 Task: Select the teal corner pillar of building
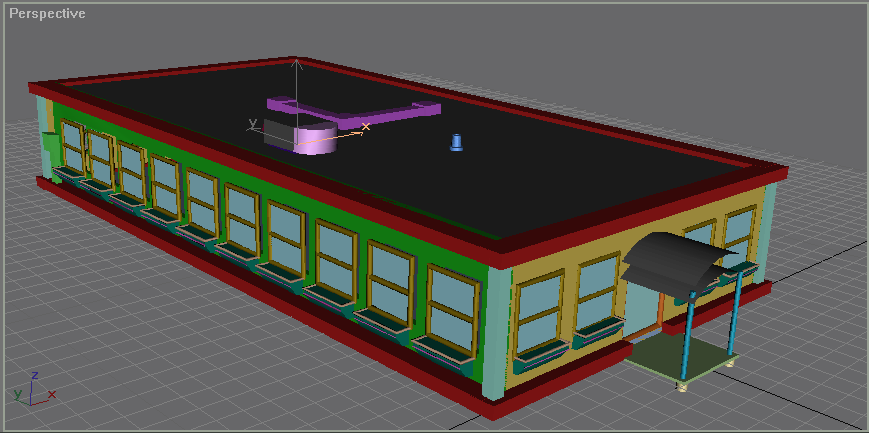[496, 333]
